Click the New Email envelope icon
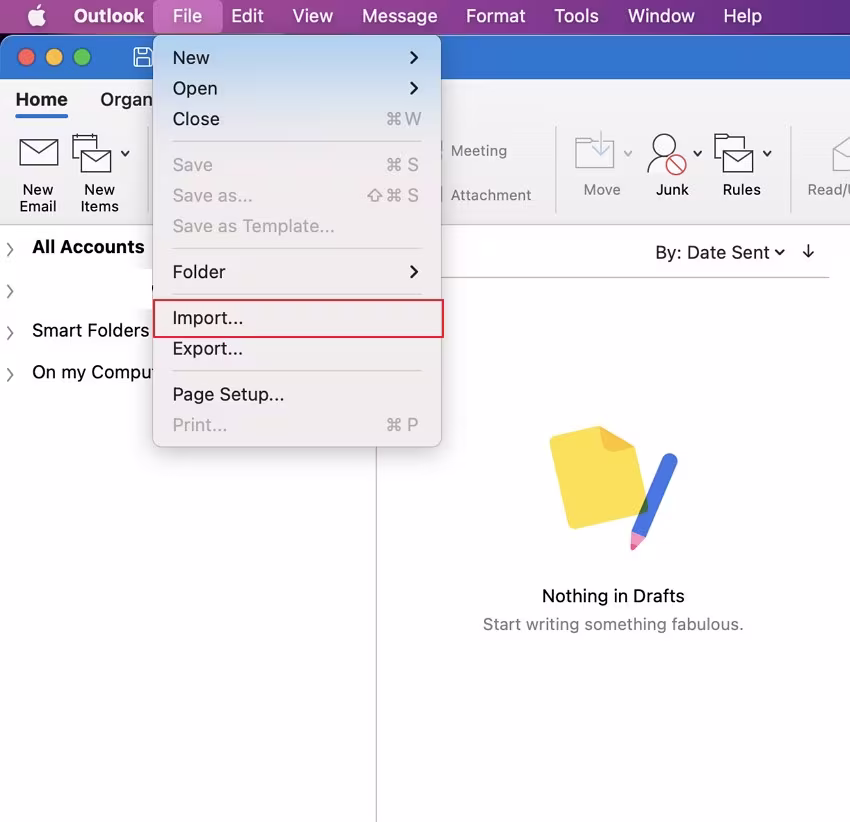The width and height of the screenshot is (850, 822). [38, 152]
